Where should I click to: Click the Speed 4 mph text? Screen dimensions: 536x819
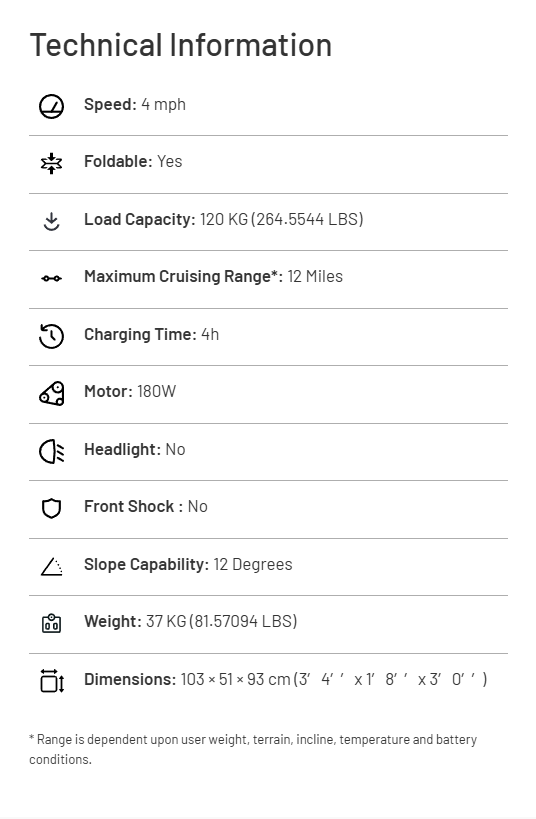coord(135,104)
